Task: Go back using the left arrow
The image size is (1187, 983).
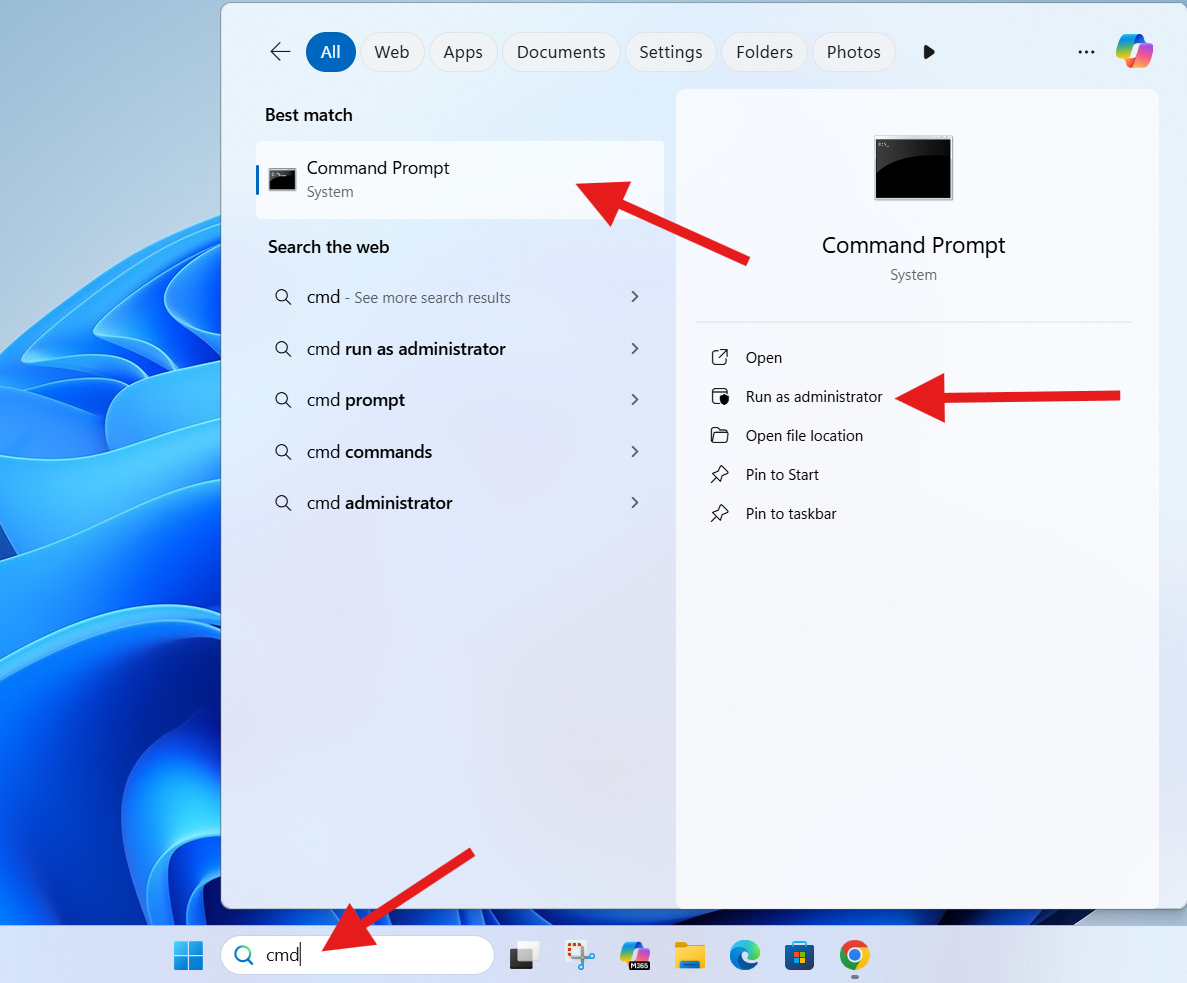Action: coord(280,52)
